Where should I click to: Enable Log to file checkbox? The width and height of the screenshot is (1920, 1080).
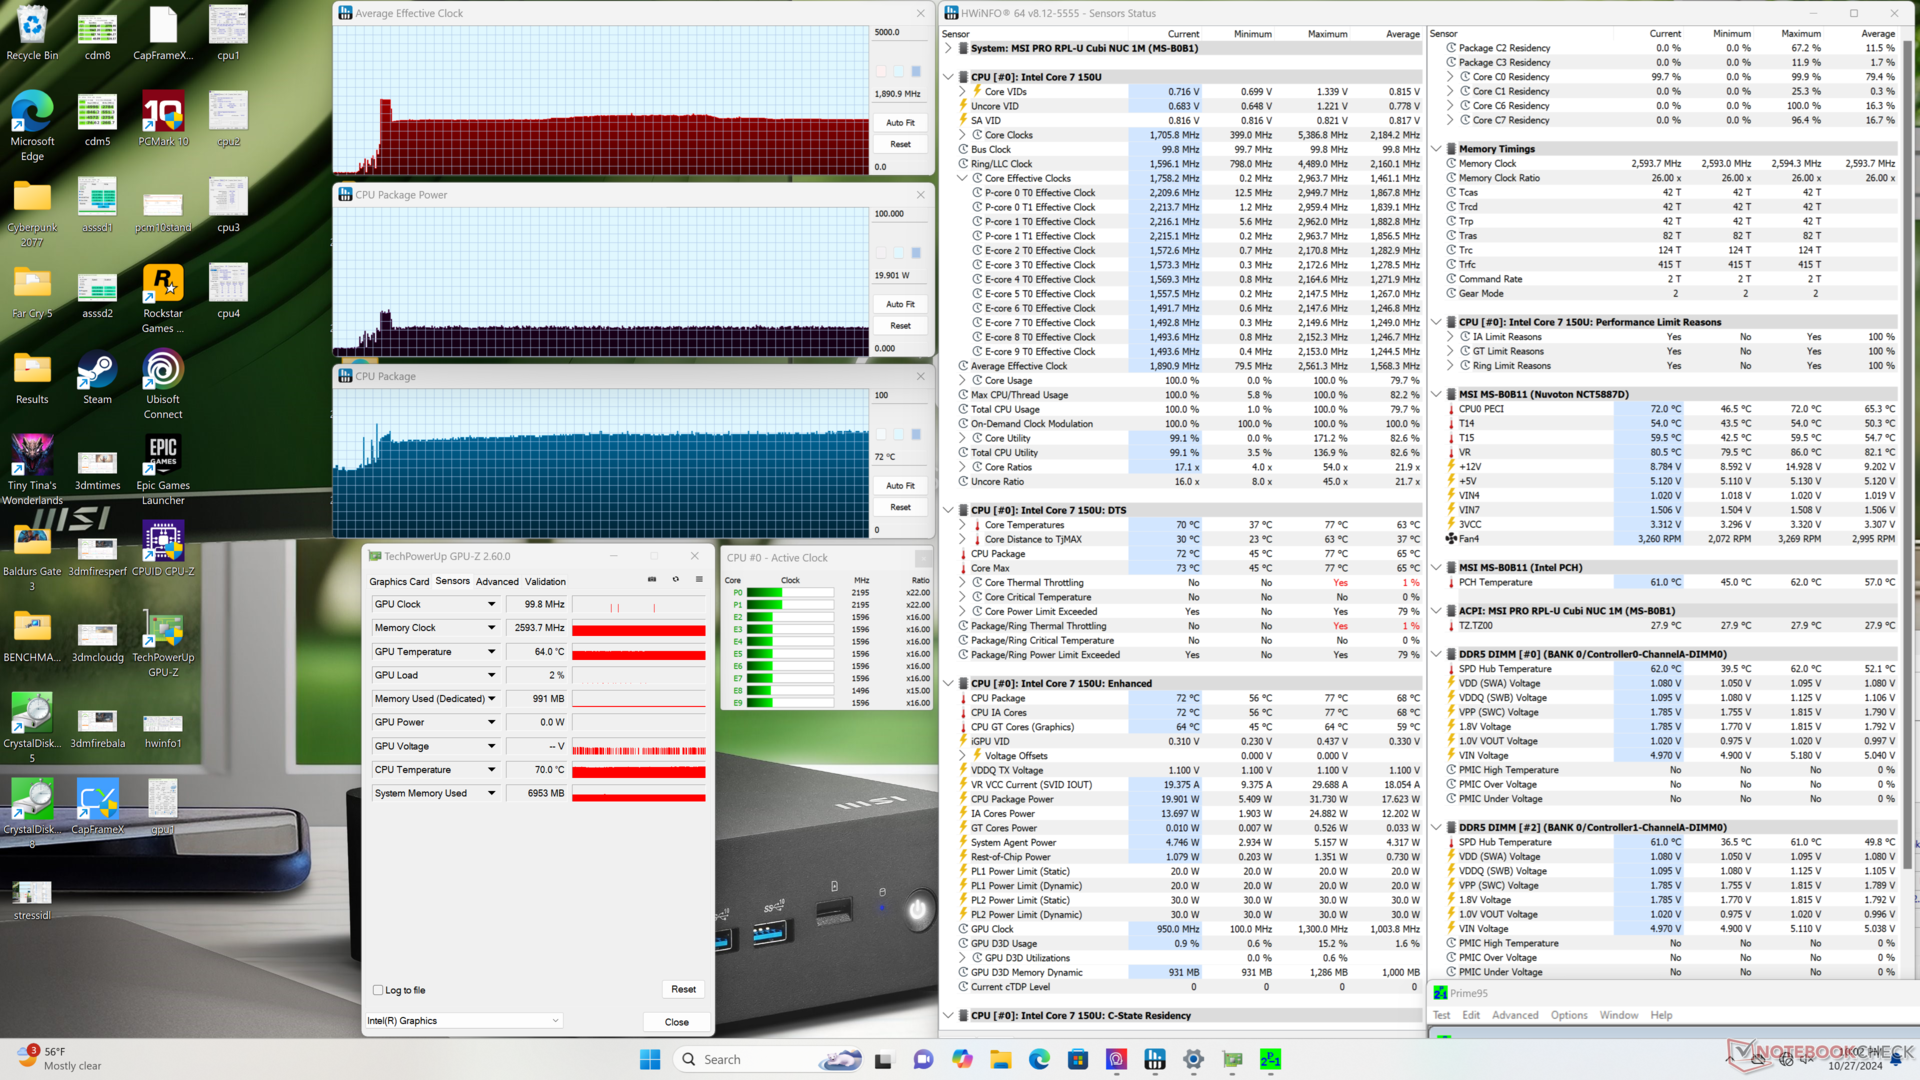tap(378, 990)
